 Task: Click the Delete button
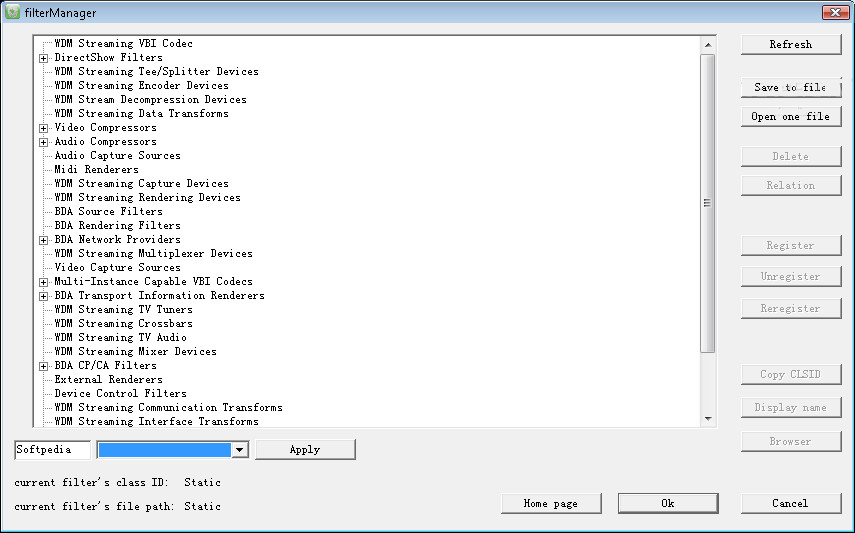[x=791, y=157]
